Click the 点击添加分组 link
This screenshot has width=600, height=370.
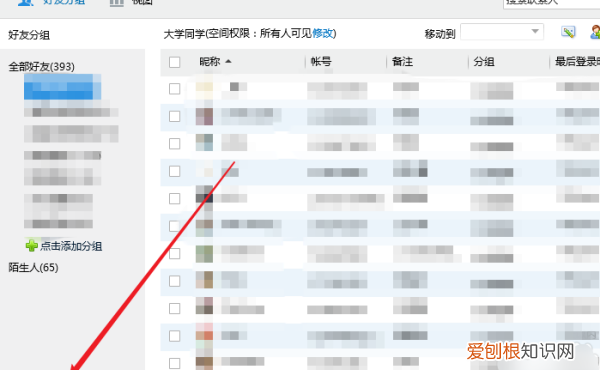71,246
